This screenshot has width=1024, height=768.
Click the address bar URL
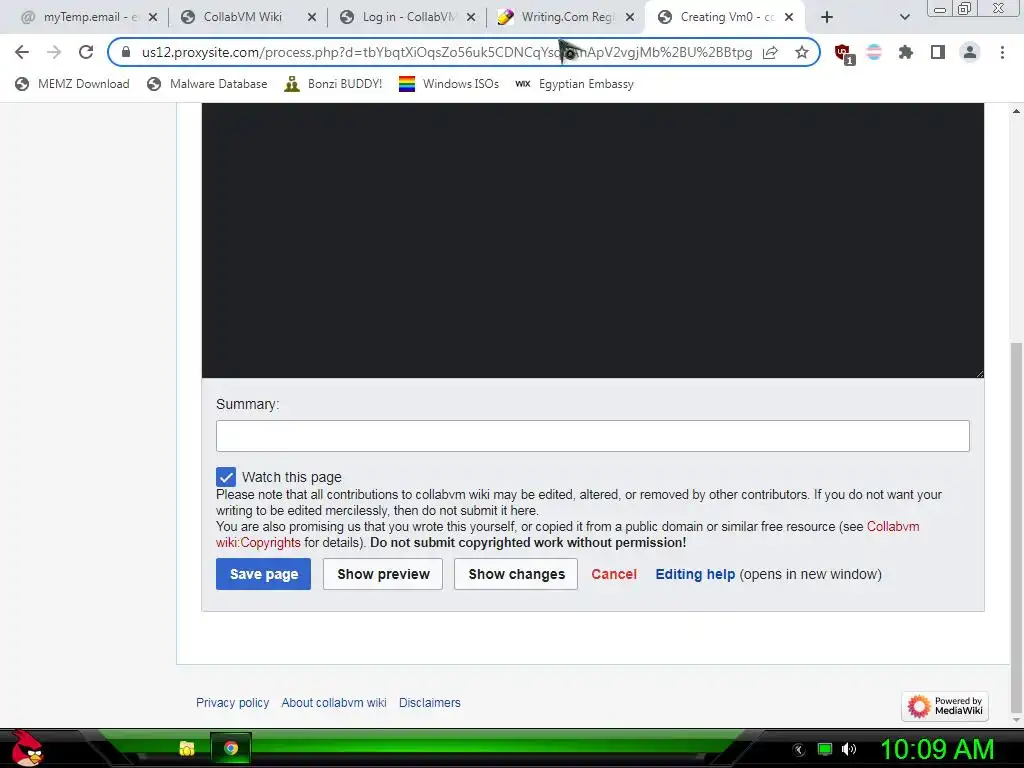(x=447, y=52)
